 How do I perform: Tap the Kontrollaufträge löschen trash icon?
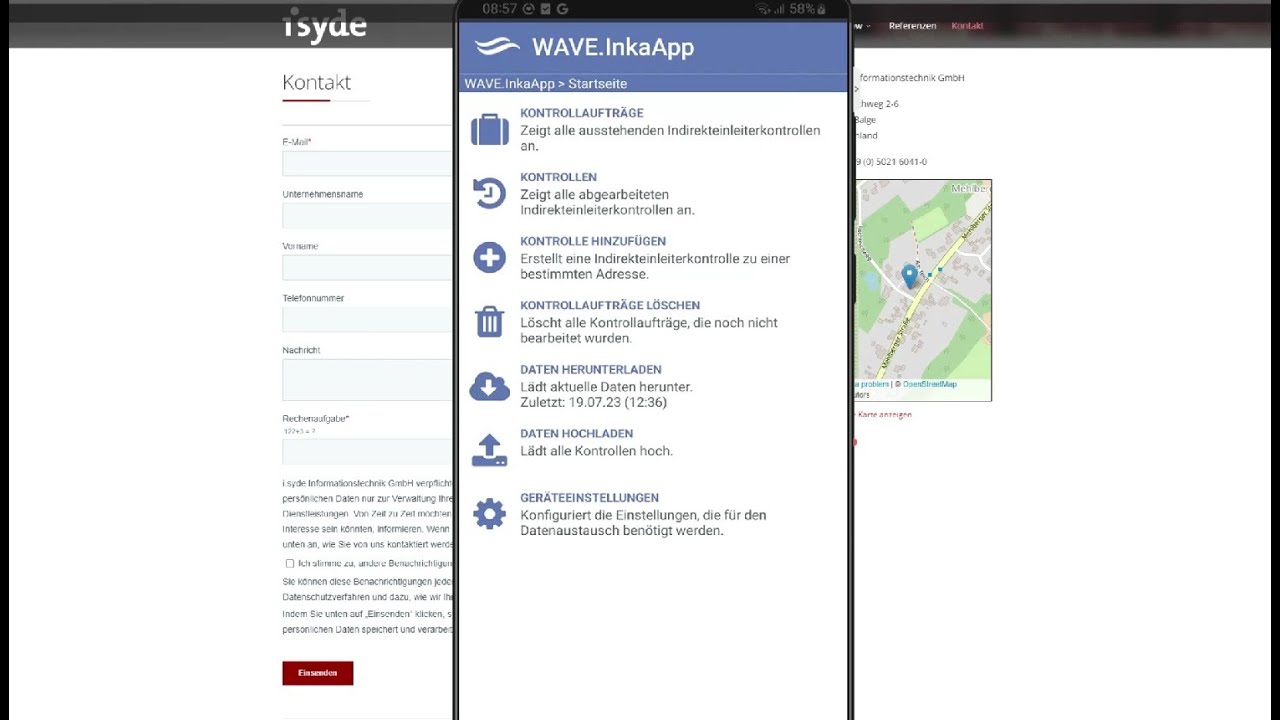[x=489, y=322]
